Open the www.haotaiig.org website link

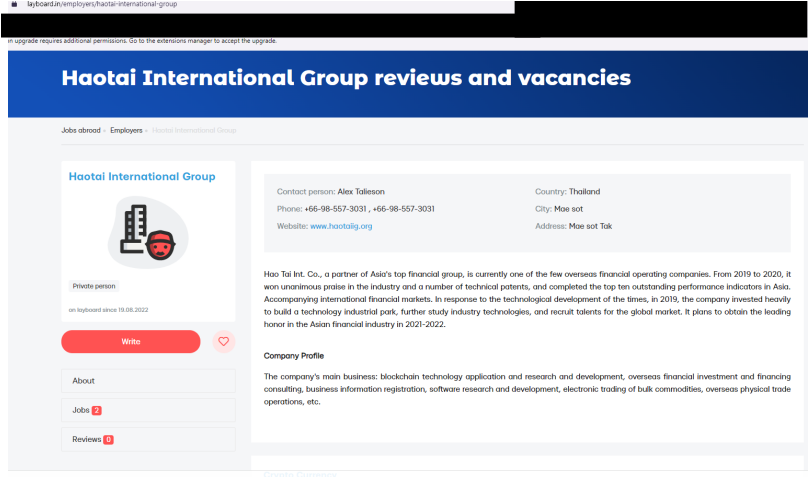[341, 226]
